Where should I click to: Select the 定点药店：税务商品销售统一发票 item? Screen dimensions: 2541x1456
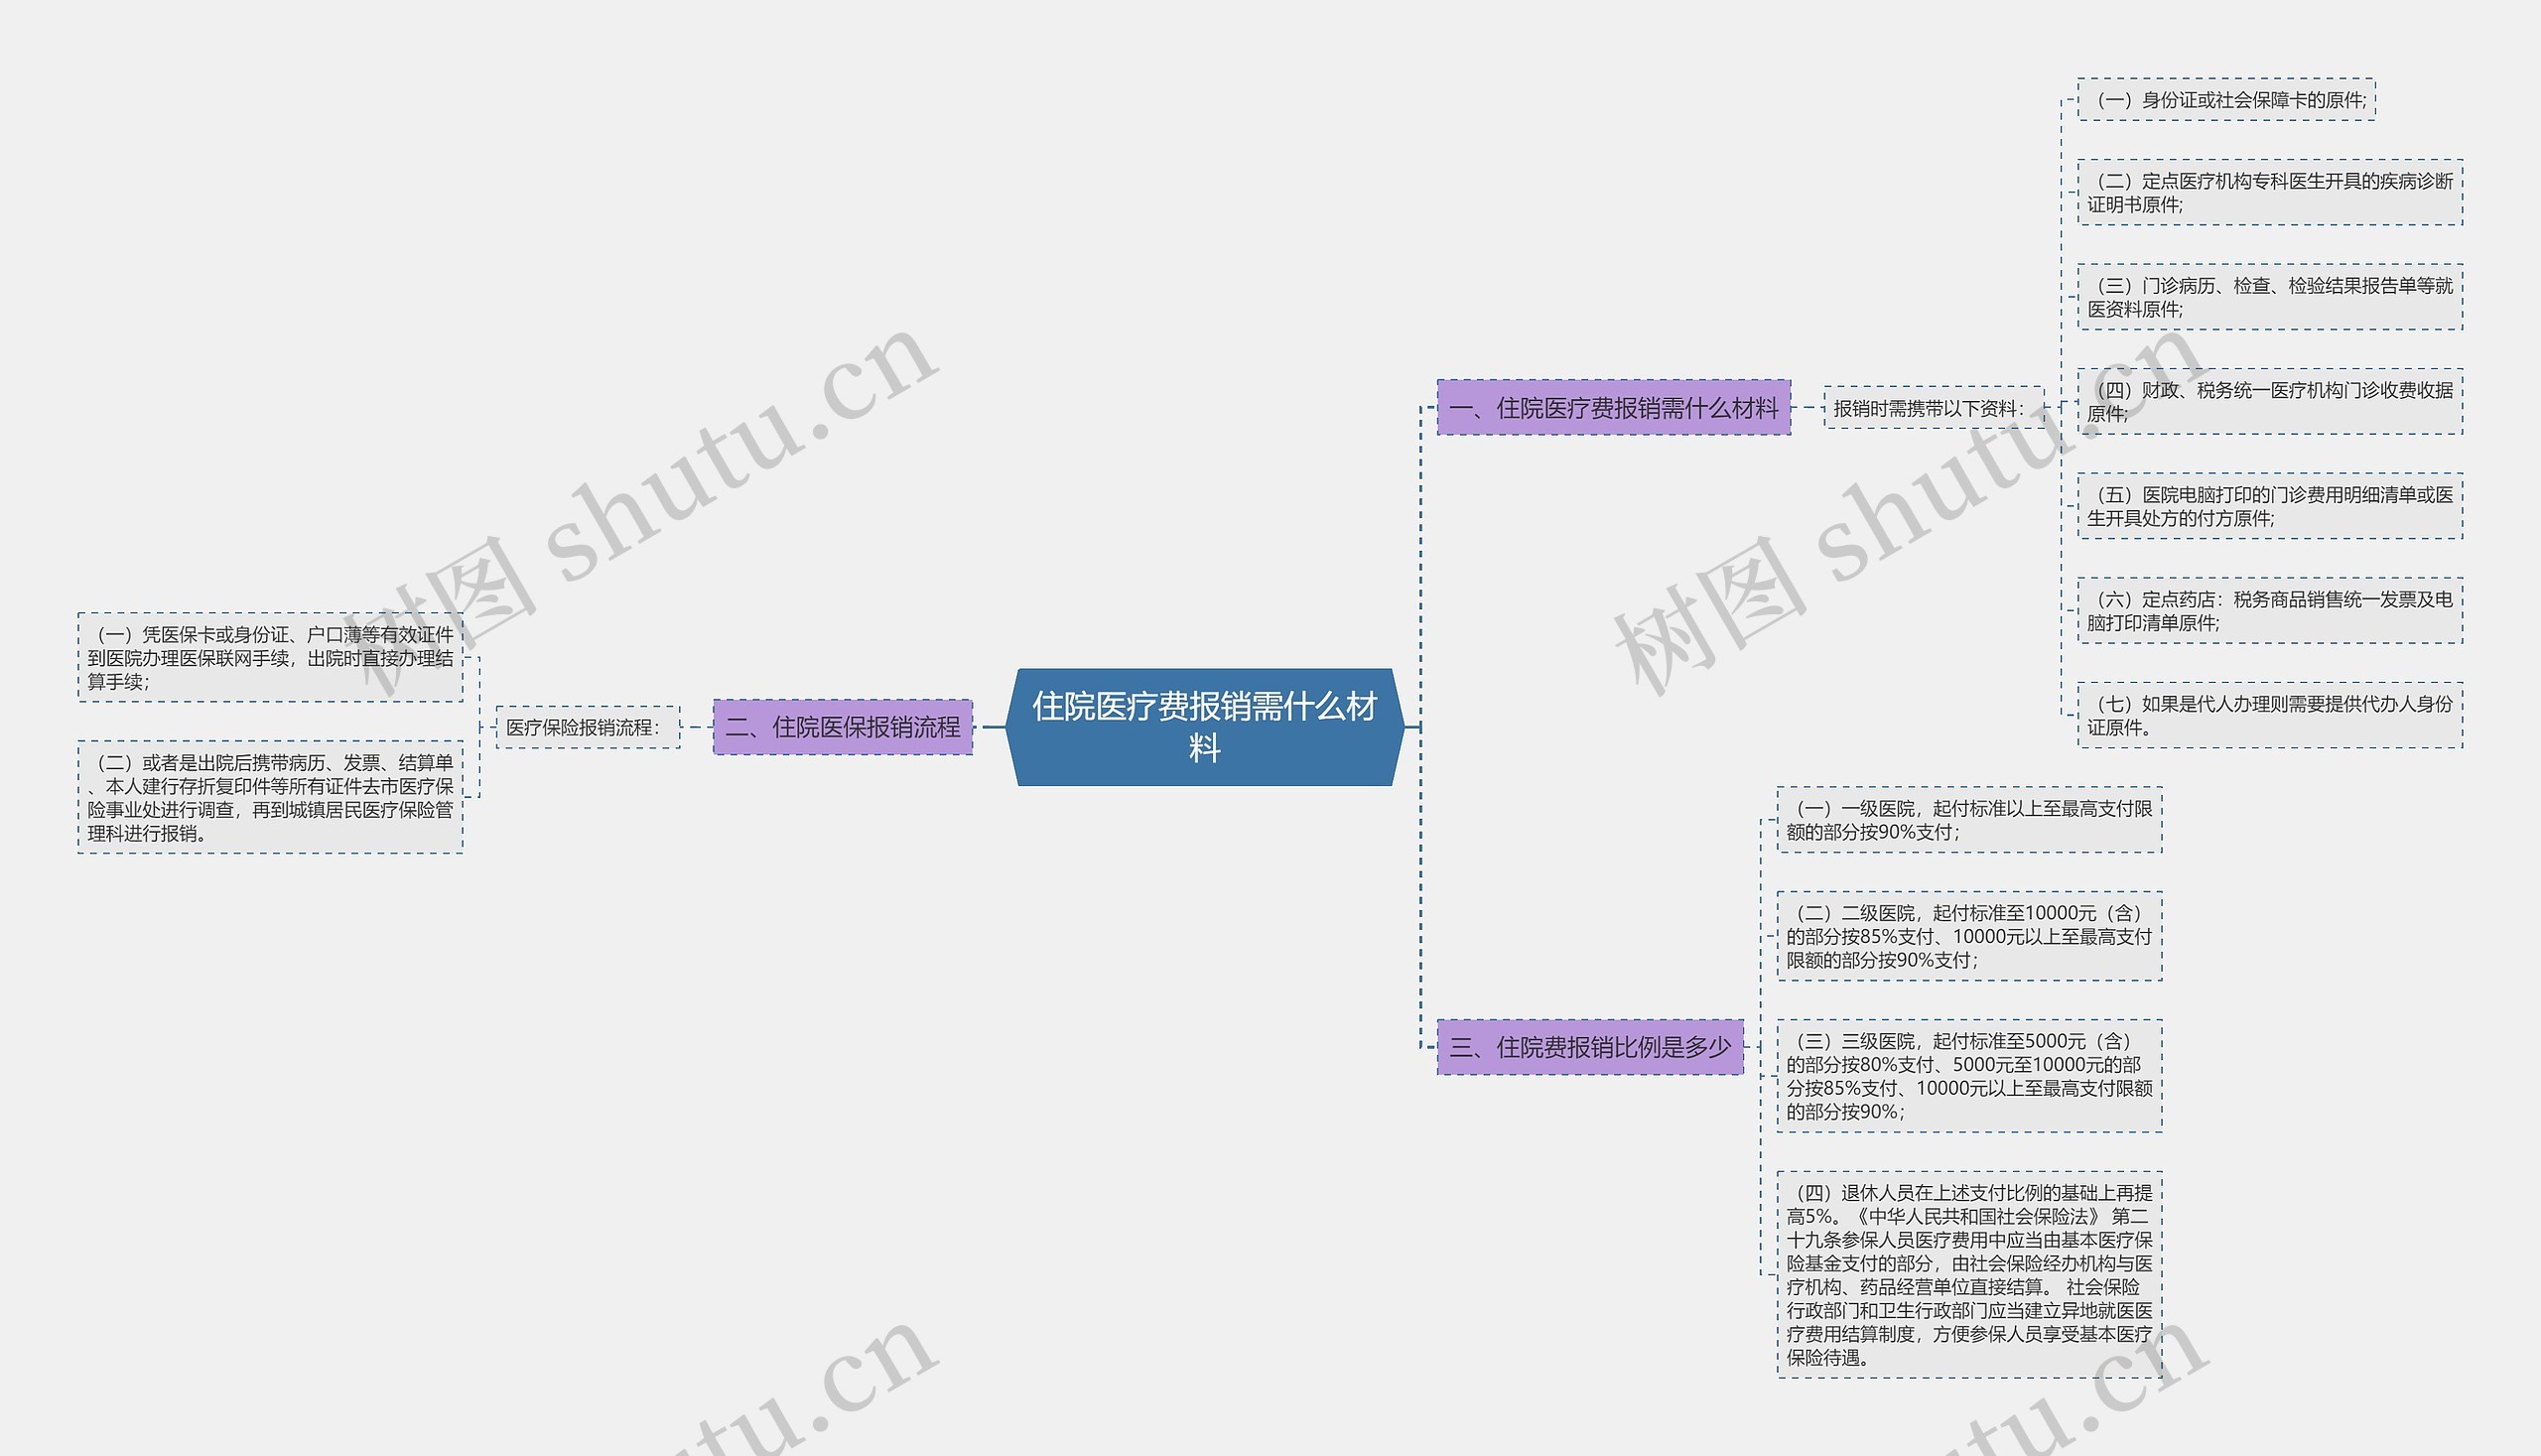[x=2269, y=610]
